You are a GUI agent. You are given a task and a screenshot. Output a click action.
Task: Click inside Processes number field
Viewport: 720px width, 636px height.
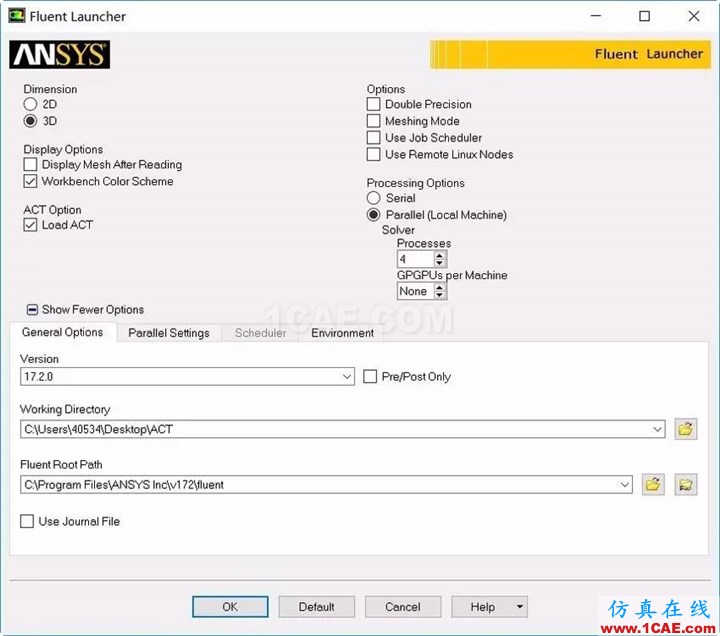416,259
